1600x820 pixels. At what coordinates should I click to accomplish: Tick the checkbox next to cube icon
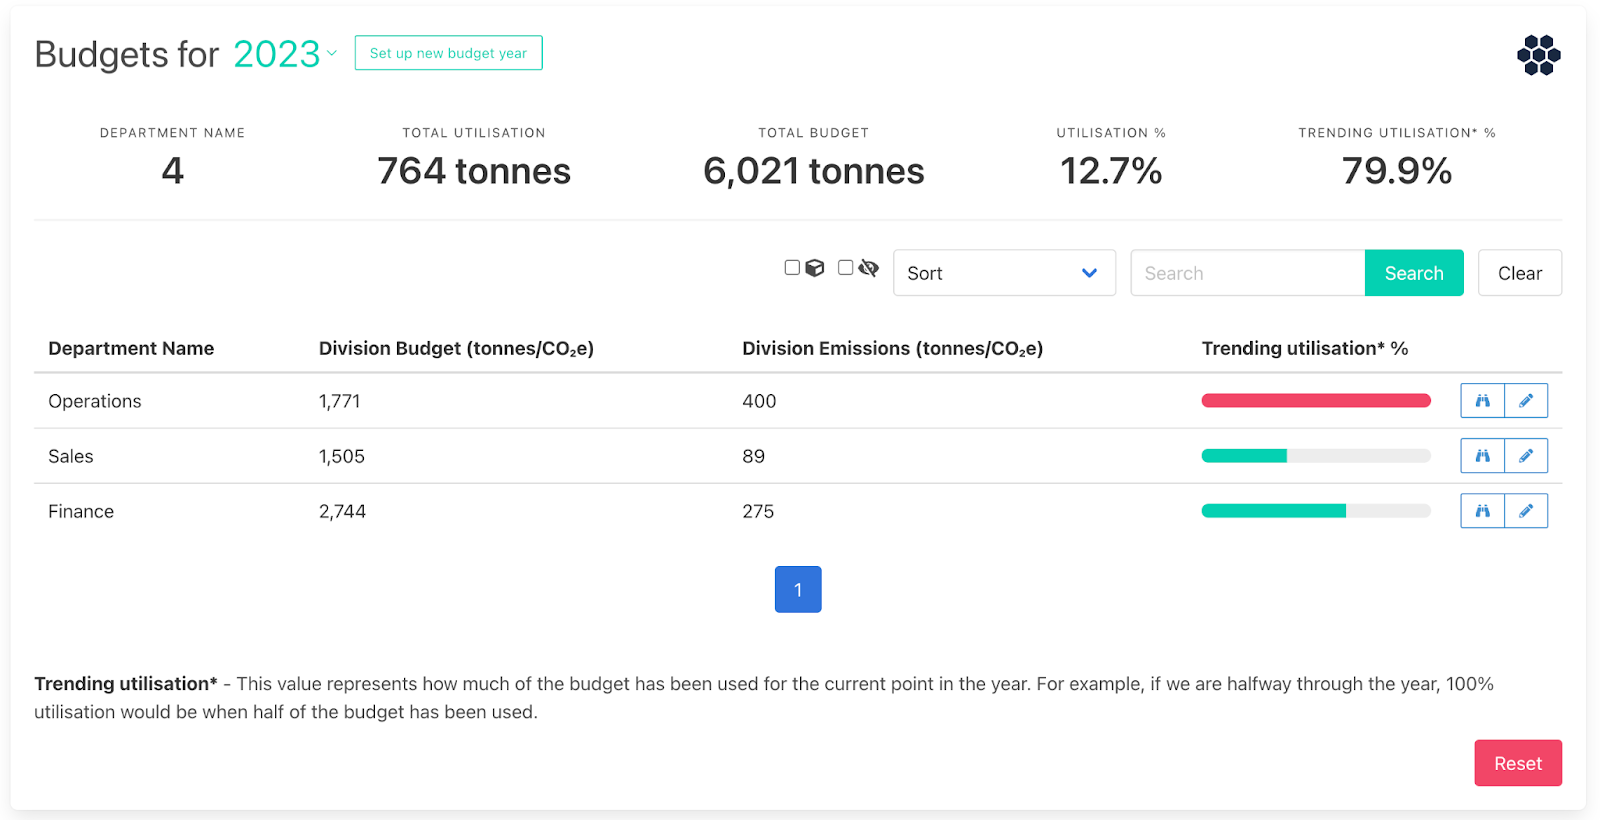point(792,268)
